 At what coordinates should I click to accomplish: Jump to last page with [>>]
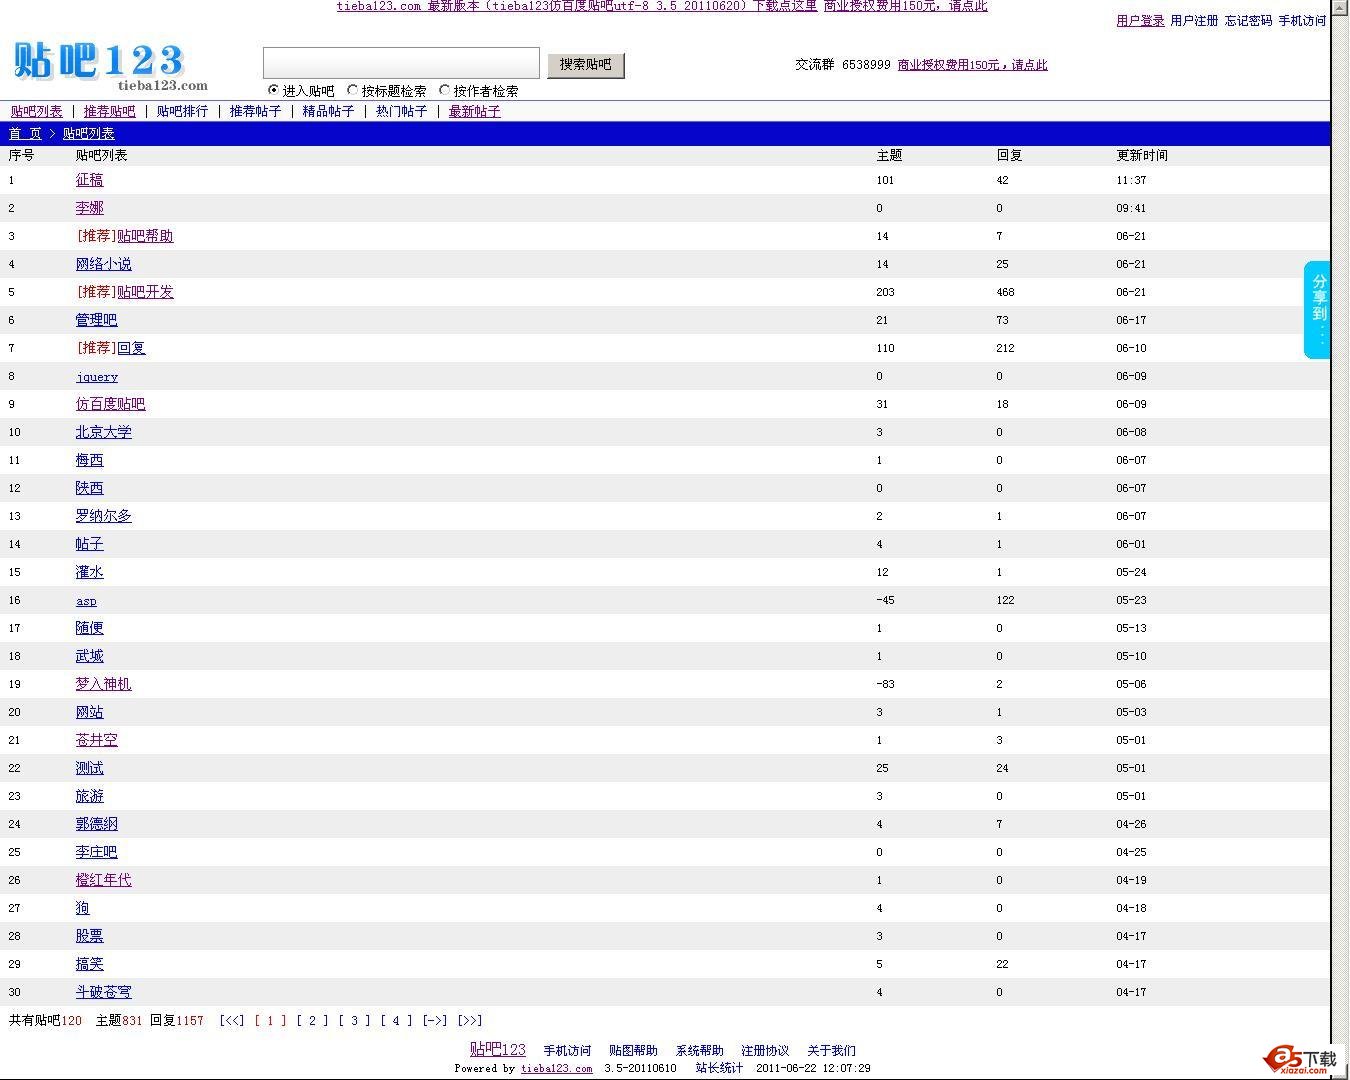point(470,1021)
